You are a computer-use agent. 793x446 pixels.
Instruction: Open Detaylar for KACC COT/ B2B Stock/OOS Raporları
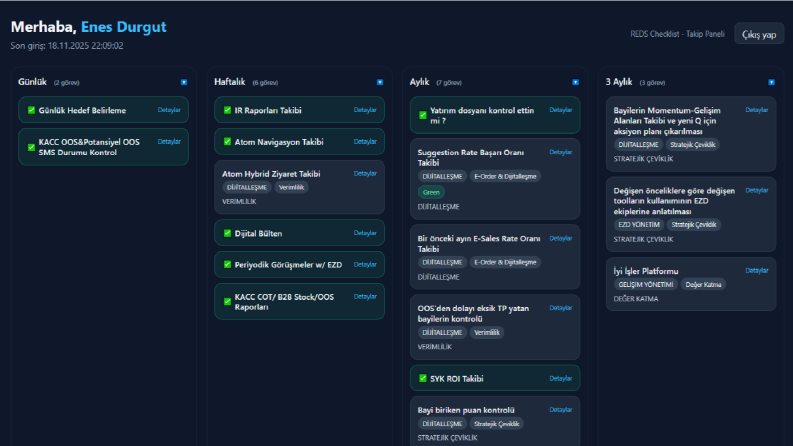click(x=365, y=296)
